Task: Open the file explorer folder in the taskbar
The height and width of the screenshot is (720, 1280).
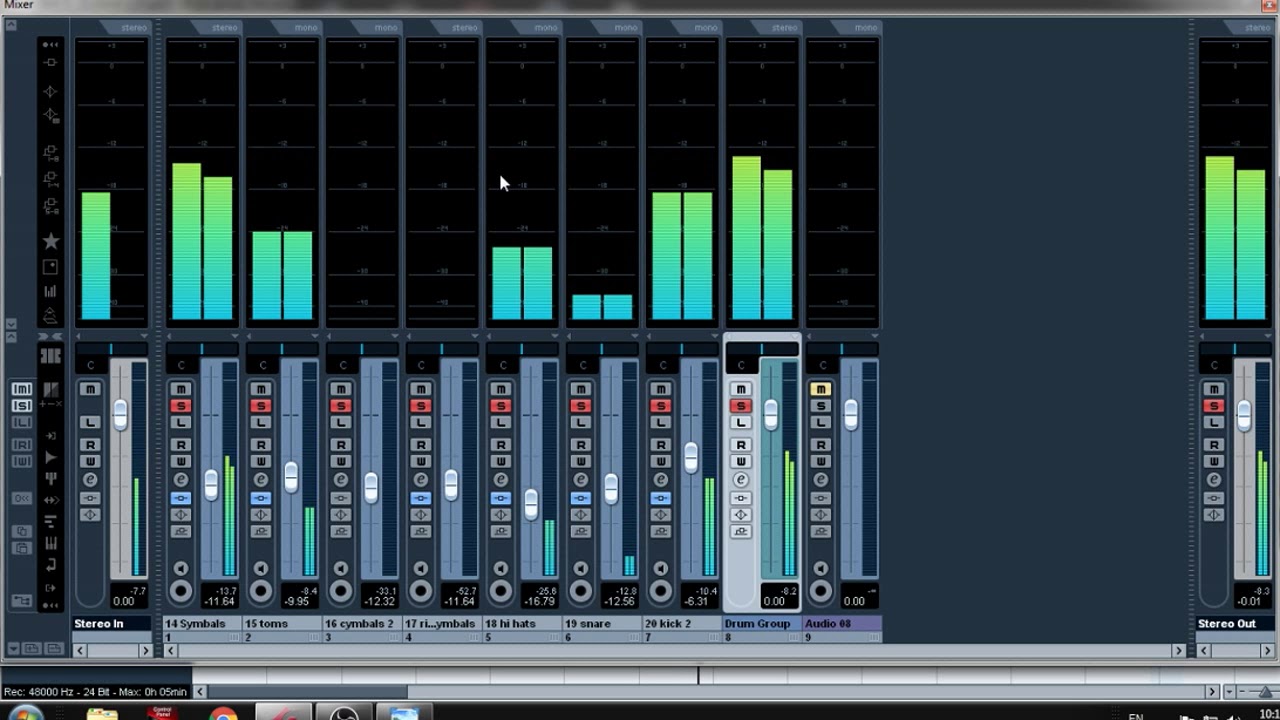Action: (x=101, y=713)
